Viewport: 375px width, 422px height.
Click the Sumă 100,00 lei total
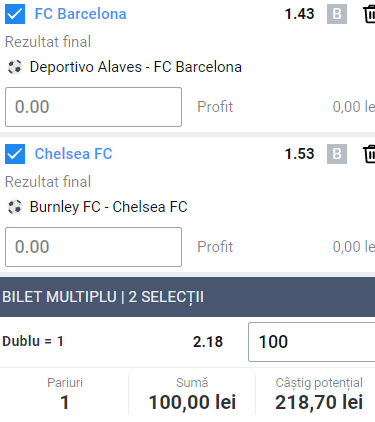click(x=192, y=402)
